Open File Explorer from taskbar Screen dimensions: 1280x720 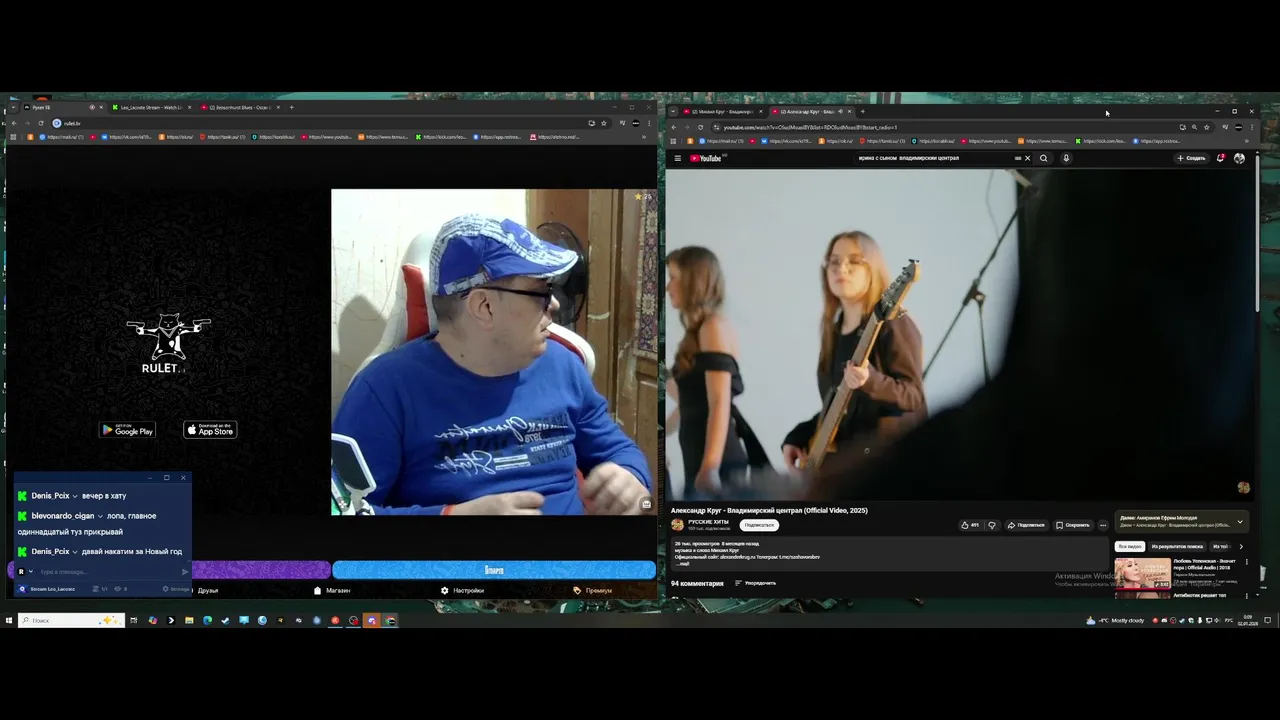click(x=189, y=620)
